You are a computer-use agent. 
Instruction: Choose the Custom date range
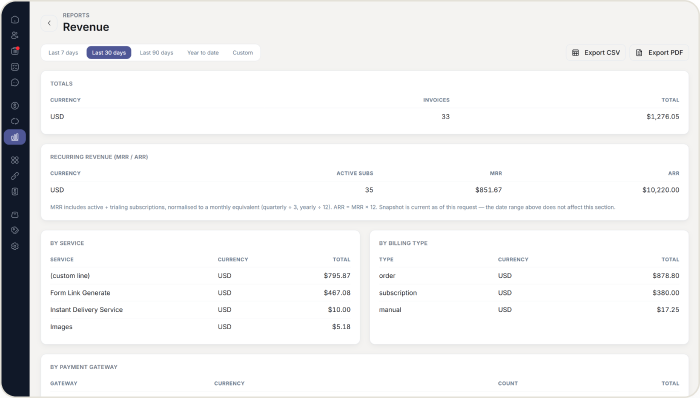point(243,53)
